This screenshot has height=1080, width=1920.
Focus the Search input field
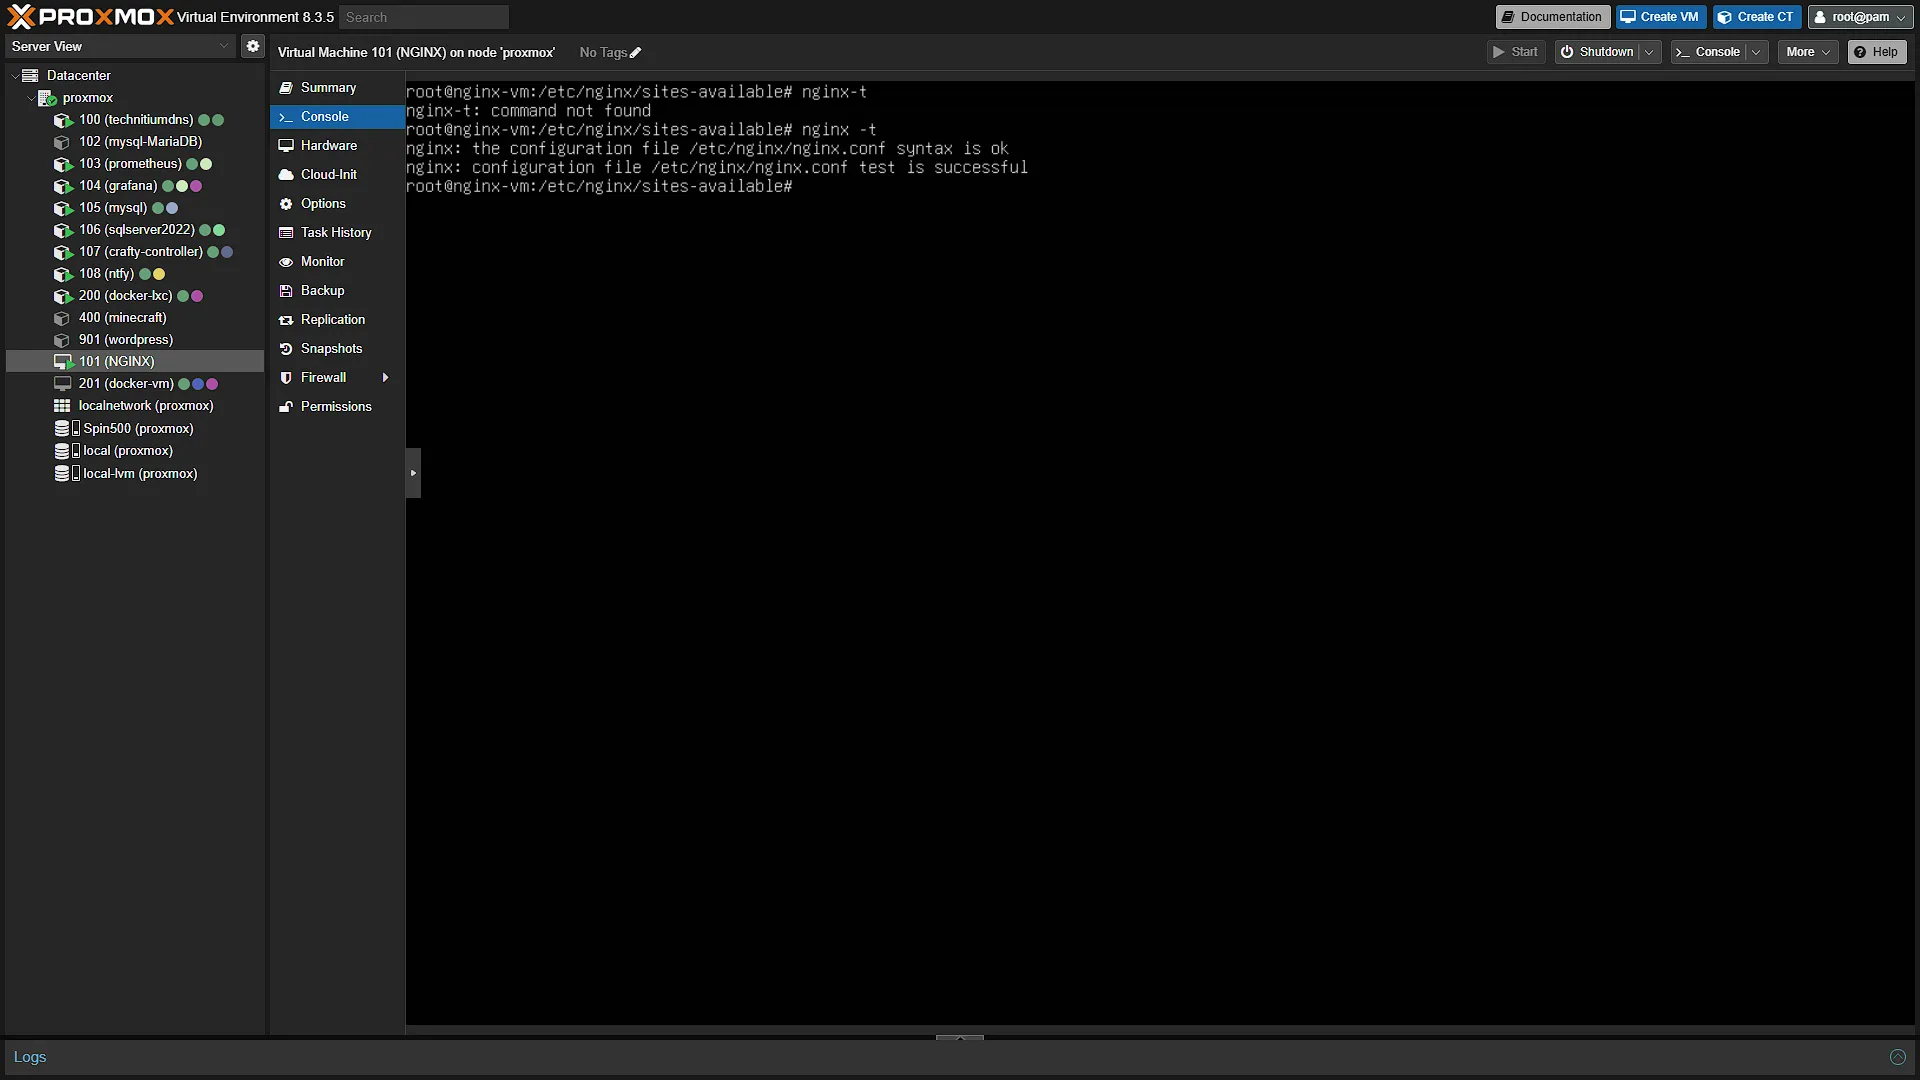[x=424, y=17]
